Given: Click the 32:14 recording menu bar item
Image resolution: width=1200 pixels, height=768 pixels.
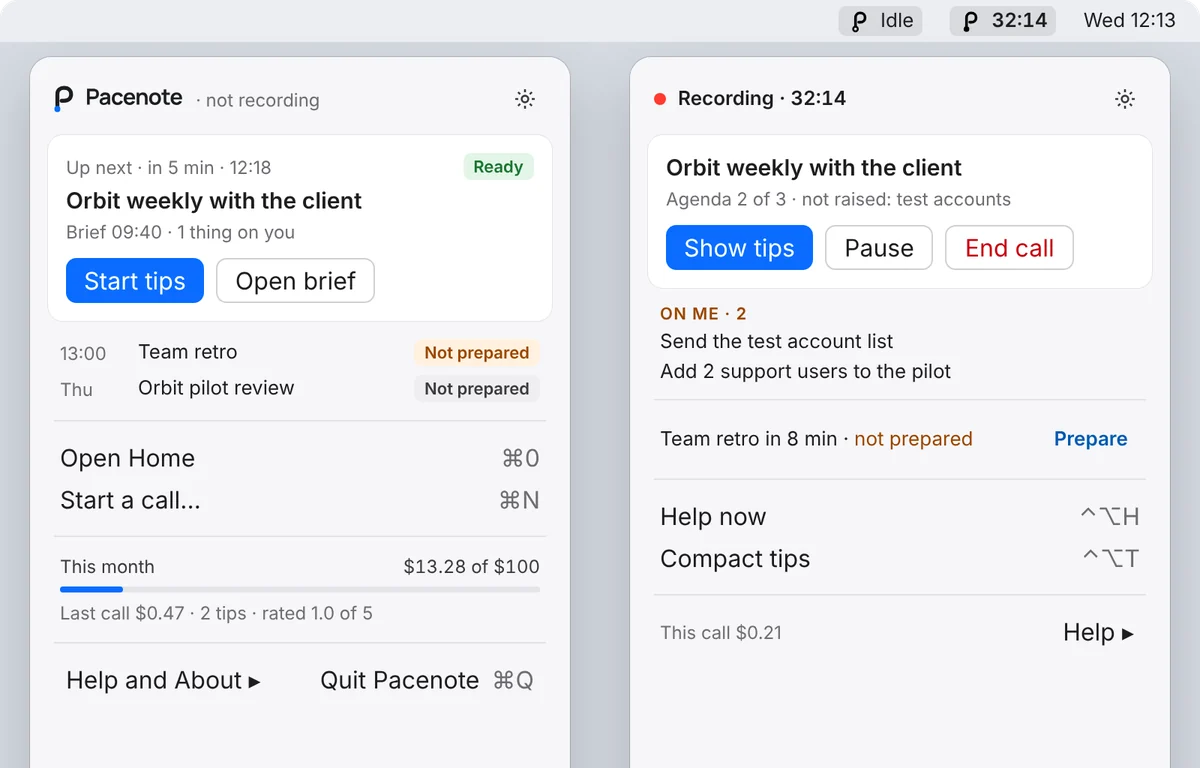Looking at the screenshot, I should coord(1002,21).
